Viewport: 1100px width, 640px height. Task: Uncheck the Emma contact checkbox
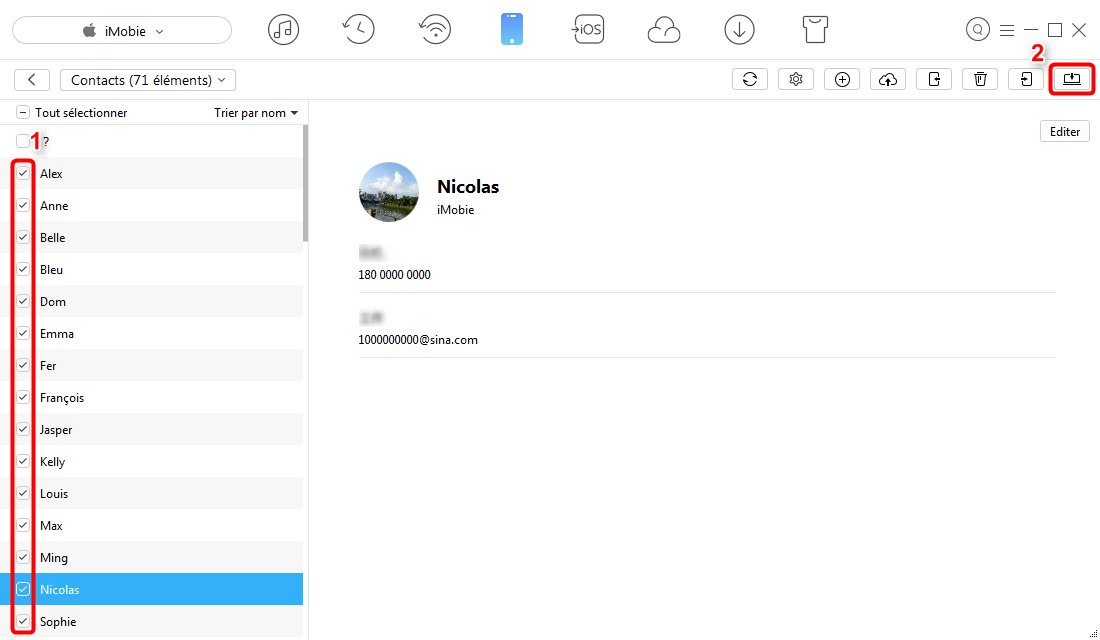23,333
